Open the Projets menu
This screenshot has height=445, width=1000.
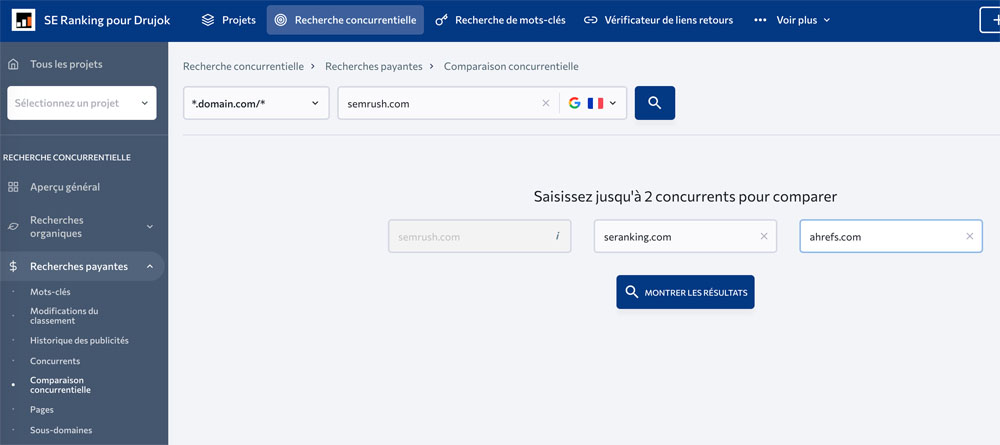(x=228, y=20)
